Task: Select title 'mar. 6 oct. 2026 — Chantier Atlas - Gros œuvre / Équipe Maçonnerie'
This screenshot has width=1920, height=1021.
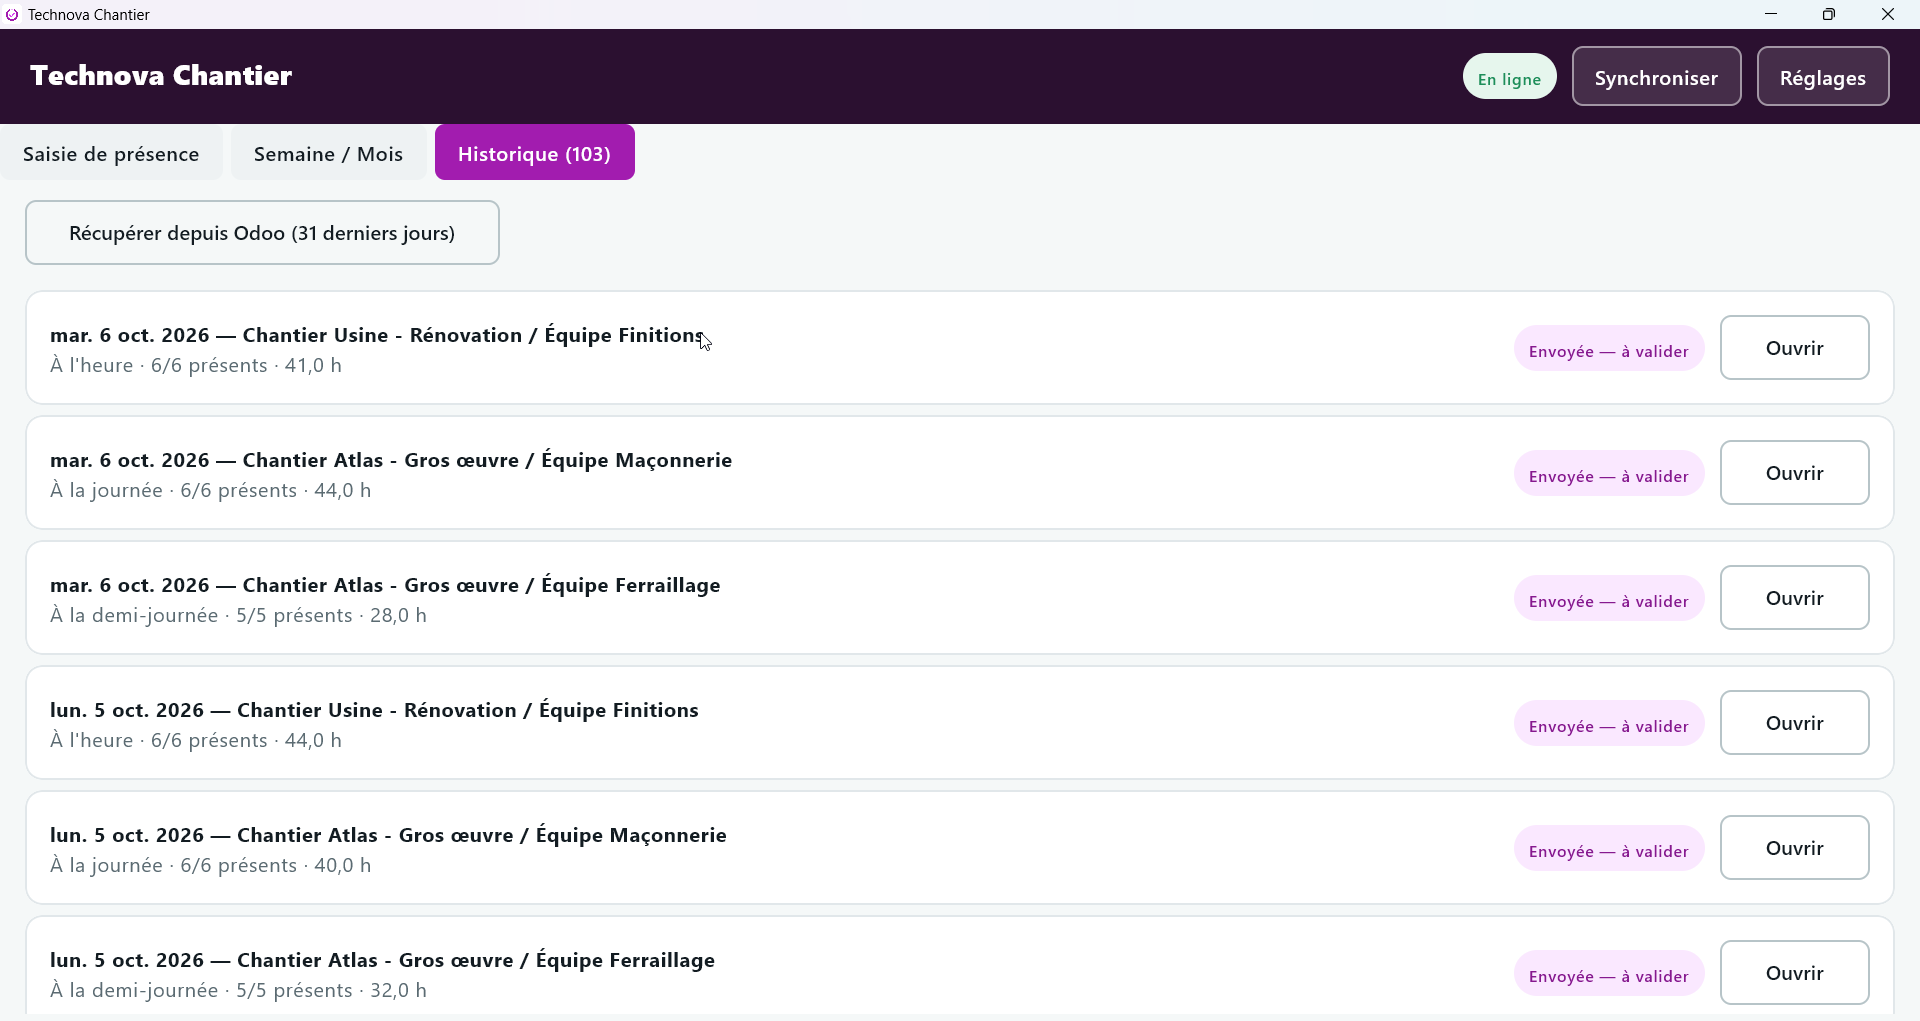Action: click(x=391, y=460)
